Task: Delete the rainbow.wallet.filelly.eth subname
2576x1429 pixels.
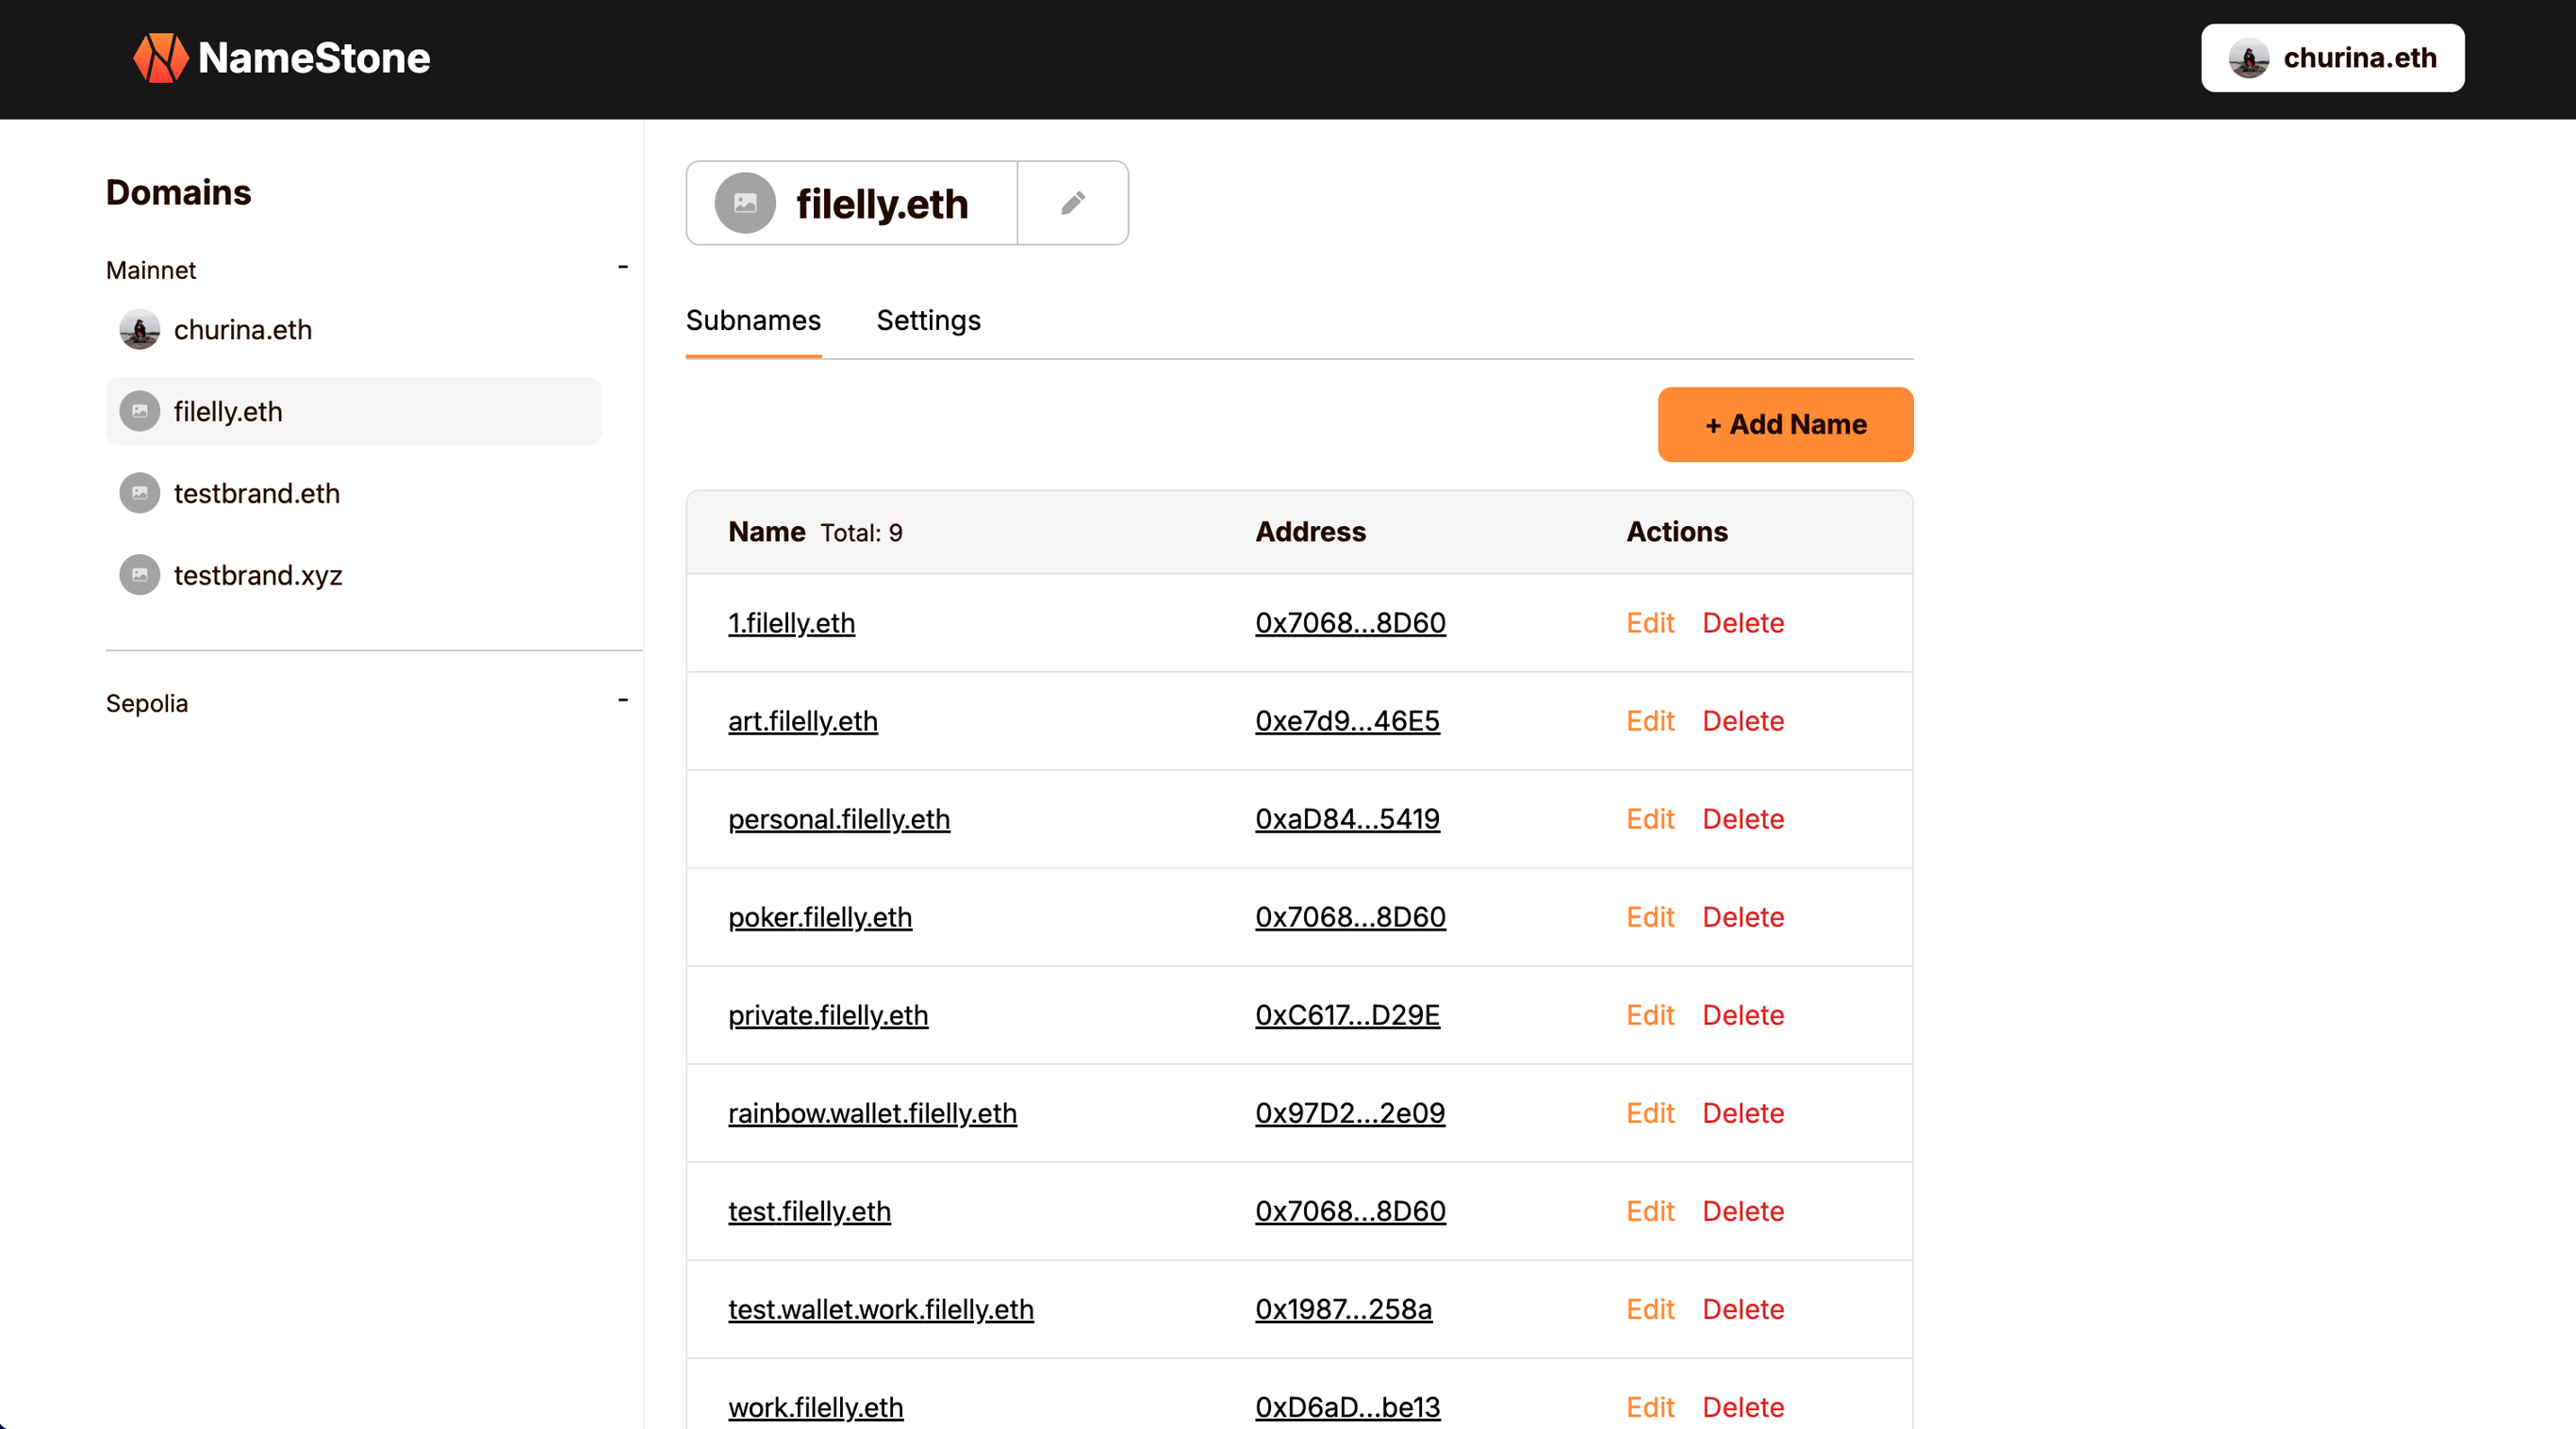Action: (1743, 1113)
